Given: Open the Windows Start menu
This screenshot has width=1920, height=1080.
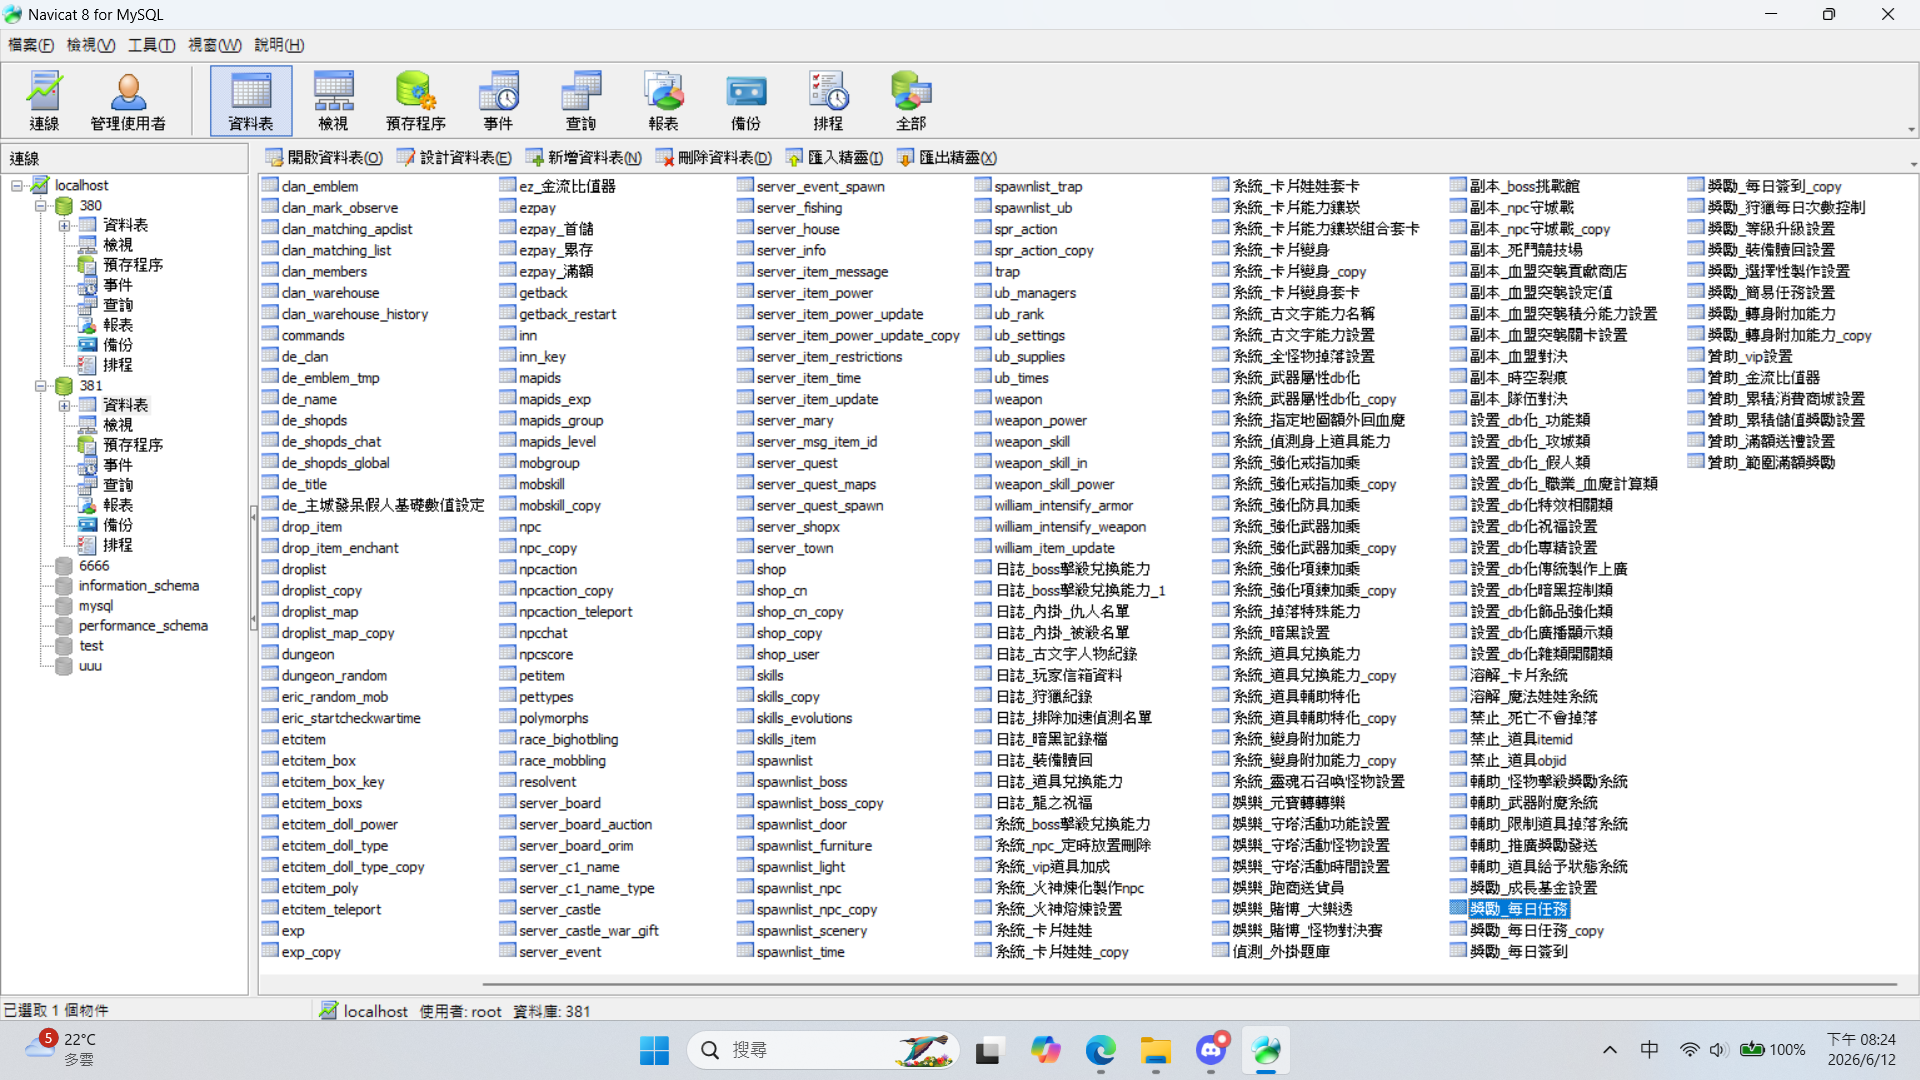Looking at the screenshot, I should (x=654, y=1050).
